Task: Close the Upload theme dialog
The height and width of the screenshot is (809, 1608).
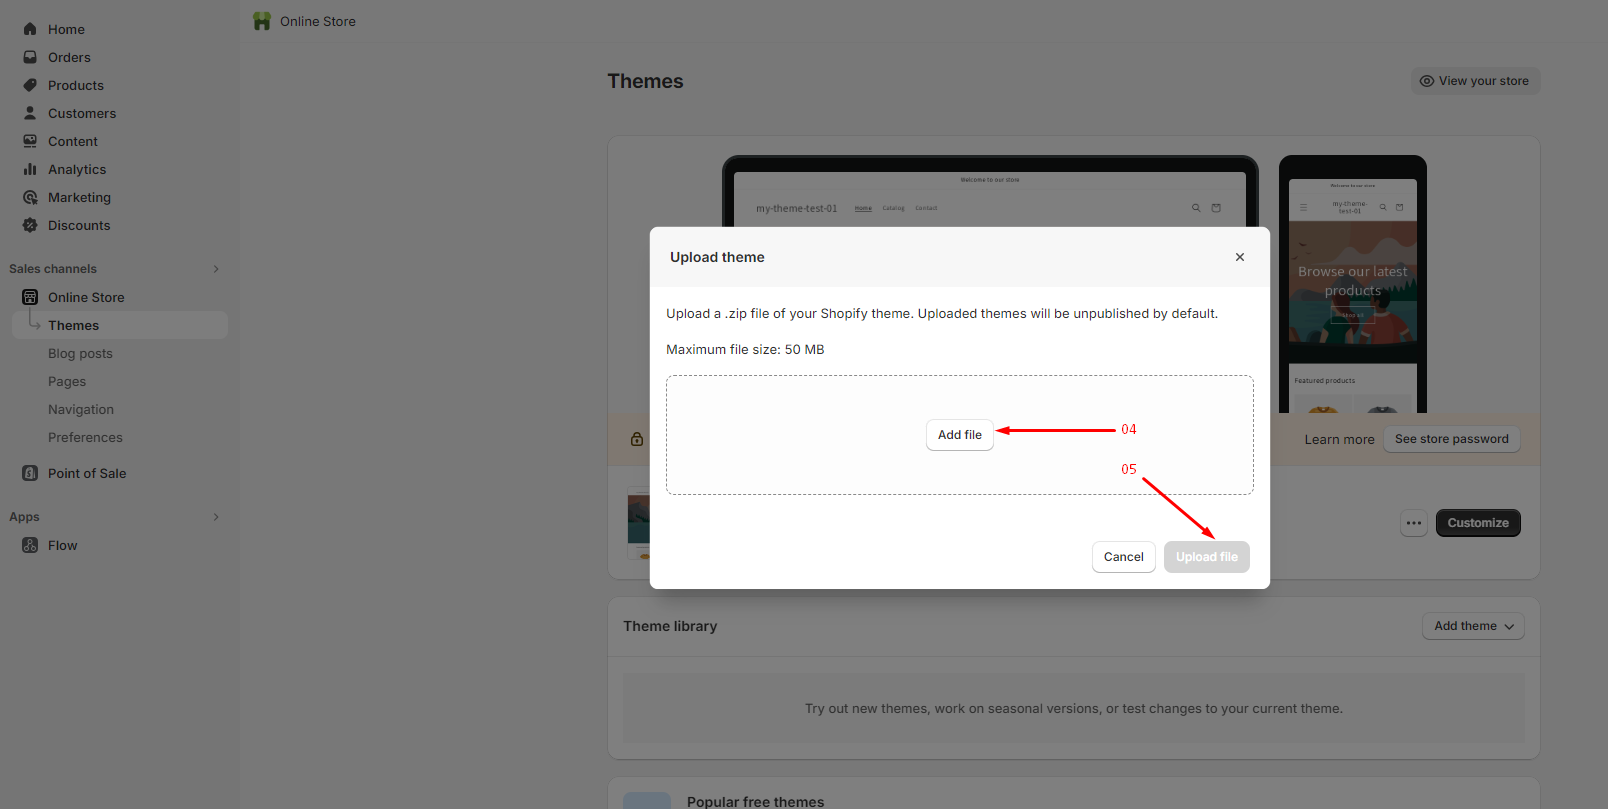Action: 1239,257
